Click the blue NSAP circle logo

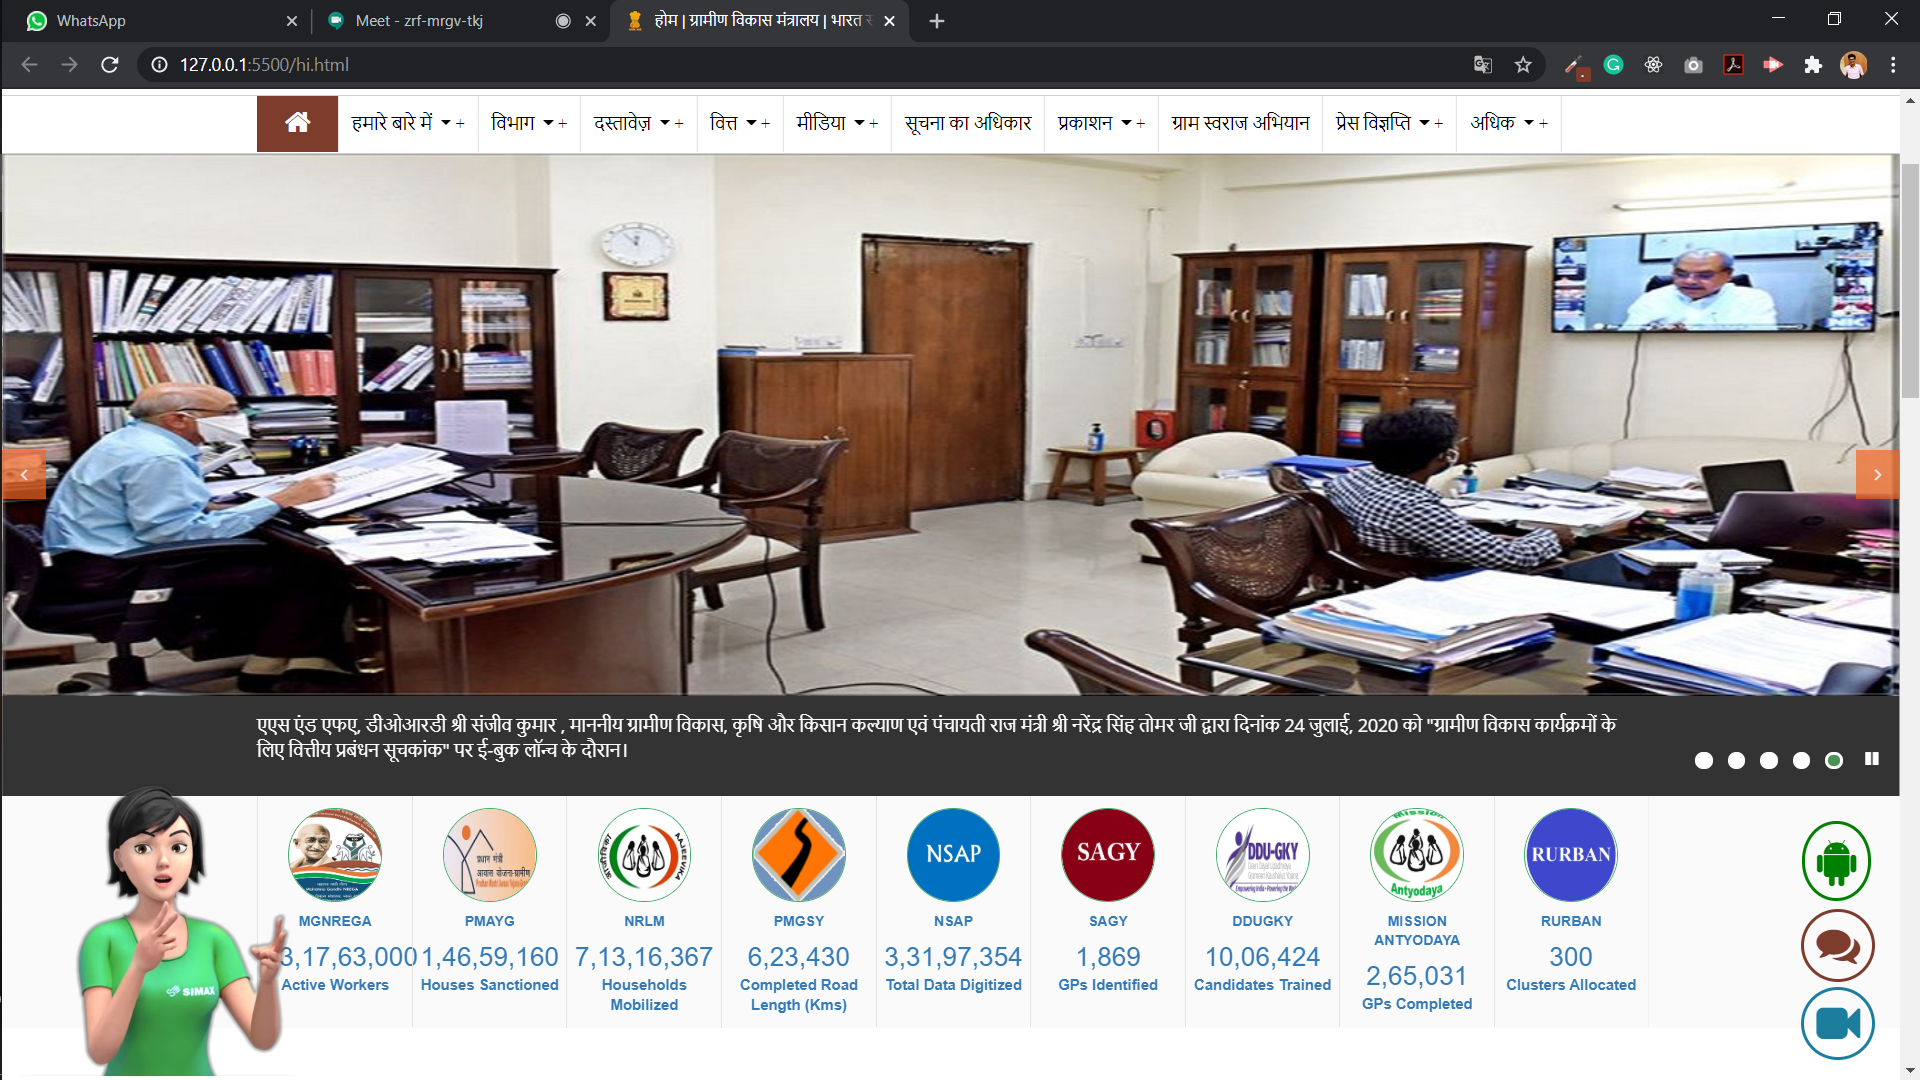953,855
